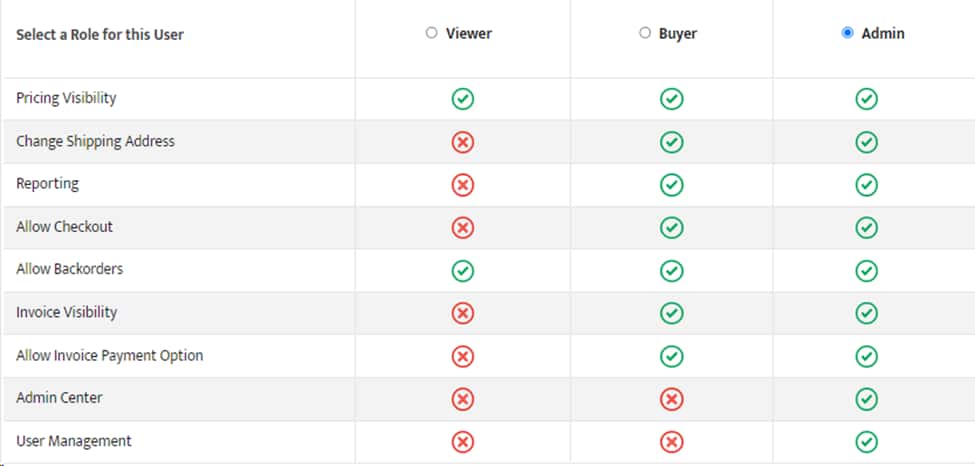
Task: Click Admin's User Management green check icon
Action: coord(866,442)
